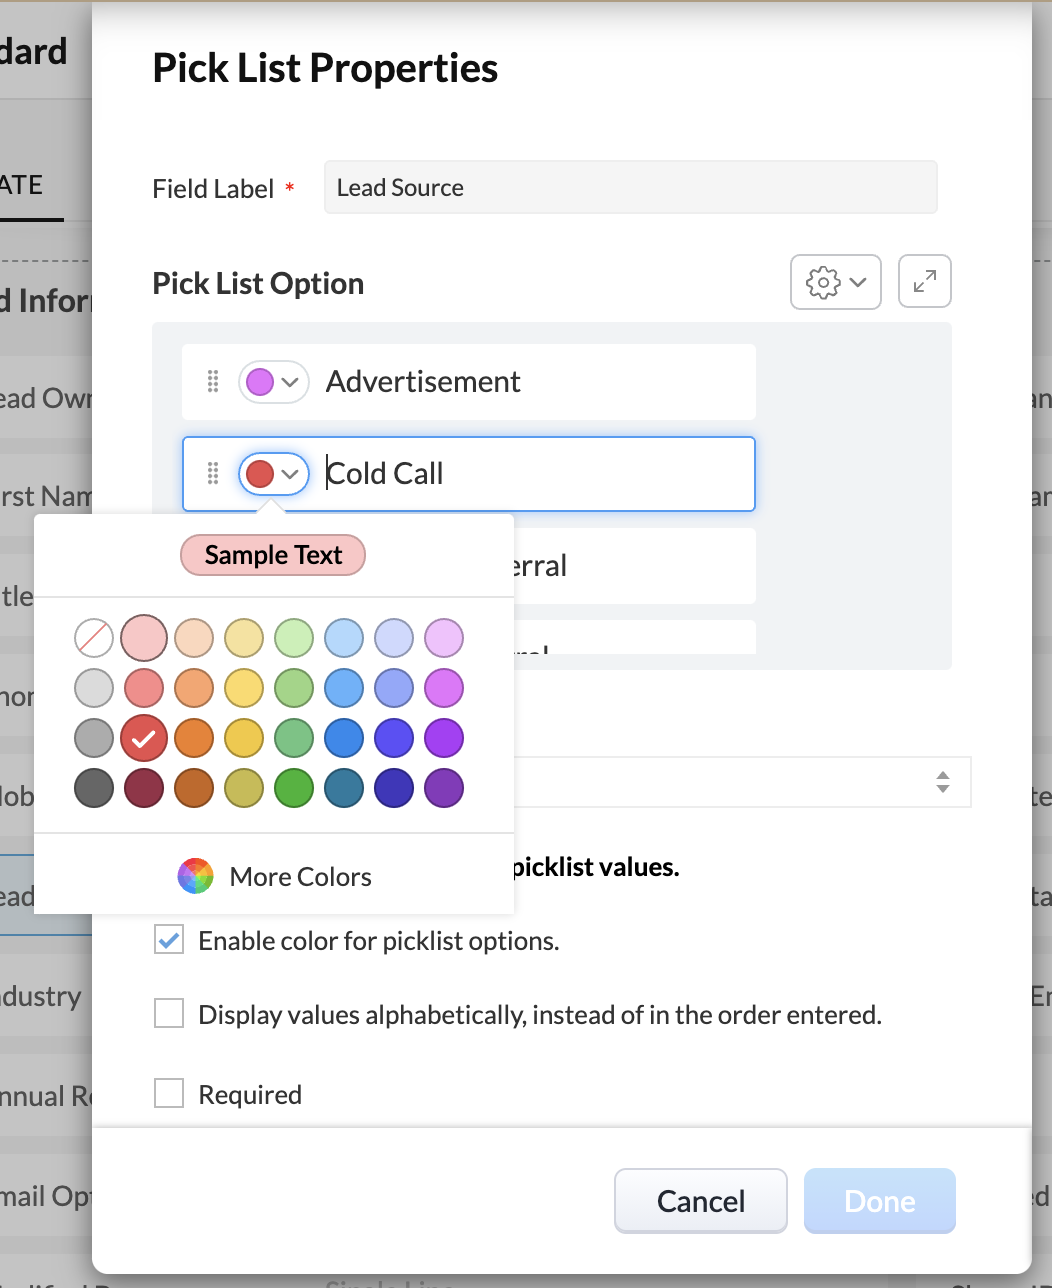1052x1288 pixels.
Task: Check the Required checkbox
Action: [x=169, y=1094]
